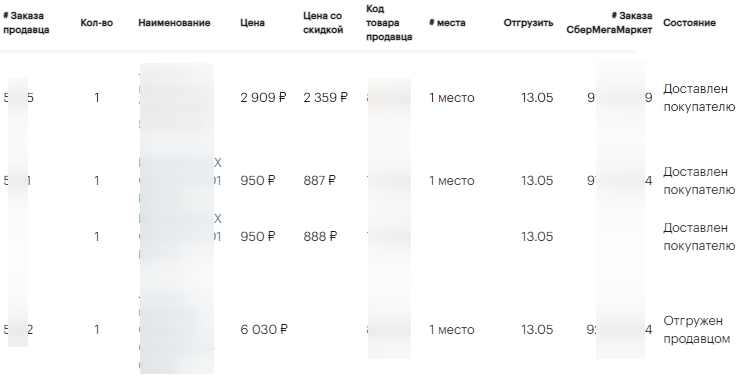Open the product link discounted to 887 ₽

click(x=180, y=181)
